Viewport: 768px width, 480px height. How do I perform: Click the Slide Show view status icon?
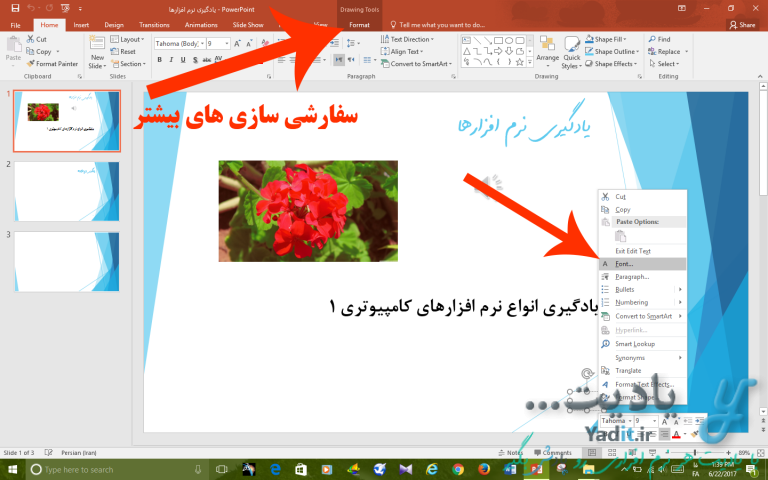pos(652,453)
